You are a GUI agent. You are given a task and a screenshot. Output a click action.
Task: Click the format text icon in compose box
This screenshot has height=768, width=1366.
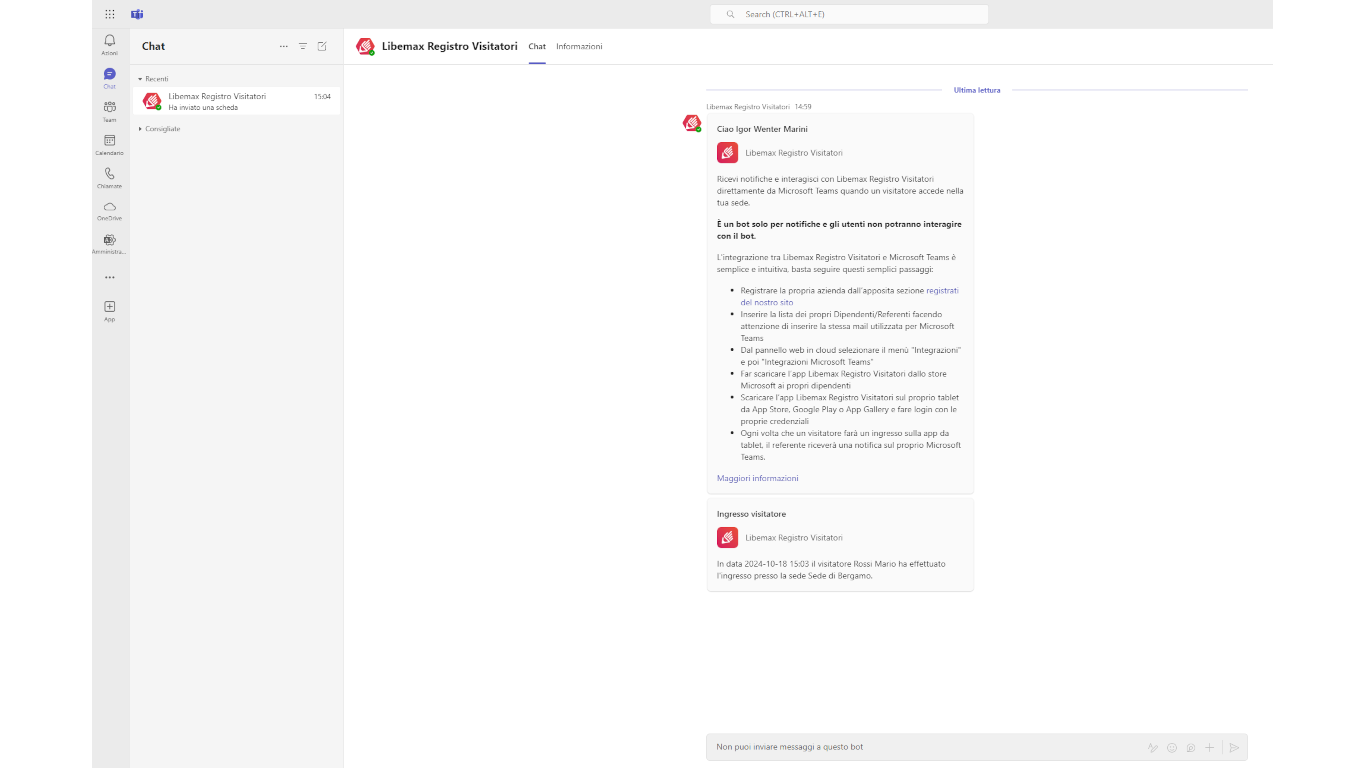click(1153, 747)
